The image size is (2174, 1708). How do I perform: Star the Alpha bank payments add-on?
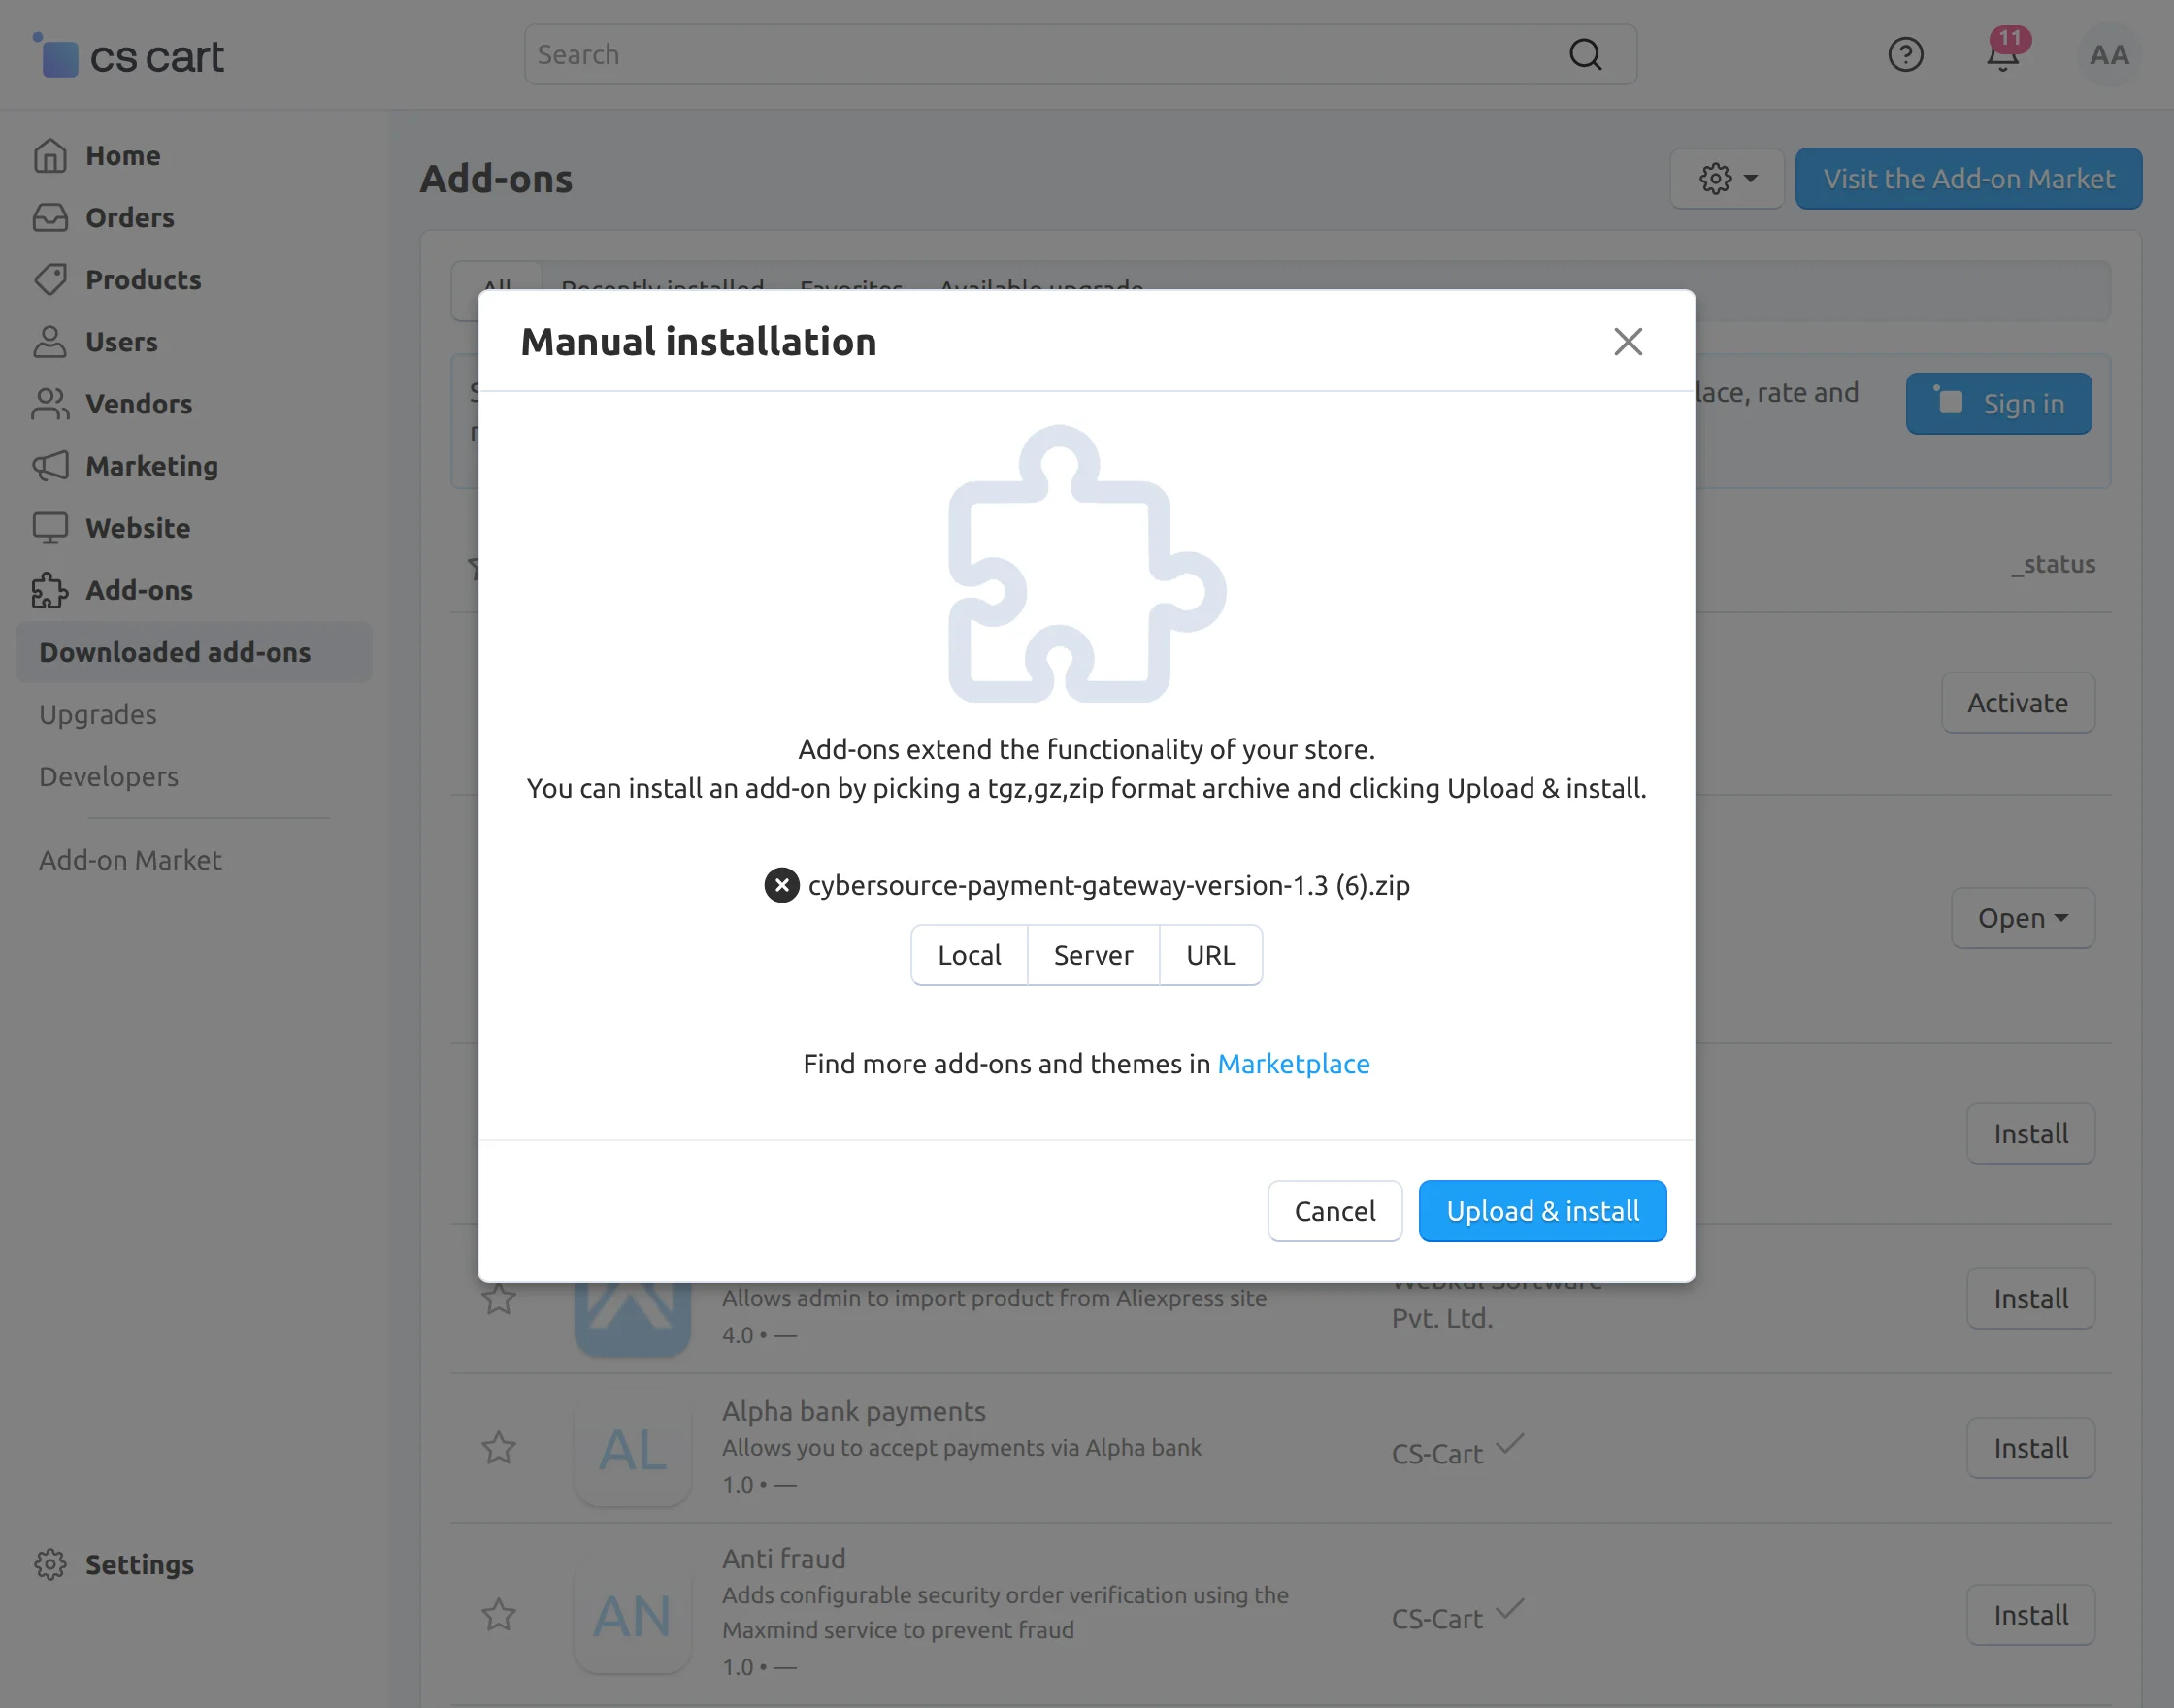[499, 1447]
